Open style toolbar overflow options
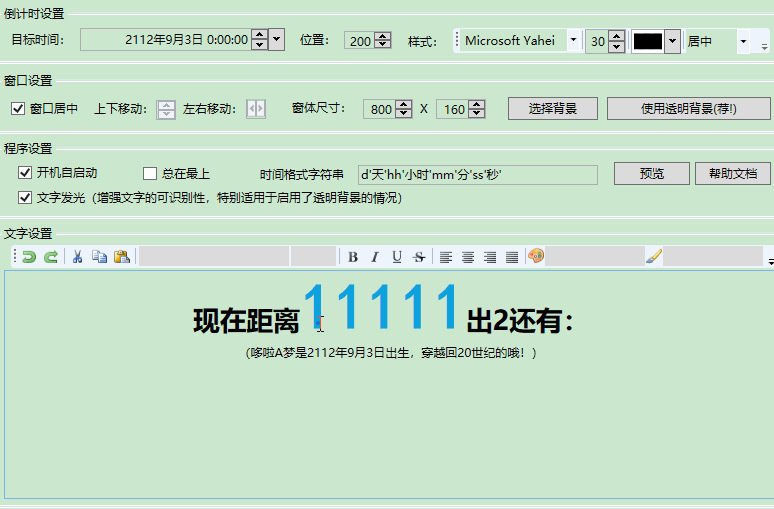This screenshot has height=509, width=774. click(x=764, y=47)
